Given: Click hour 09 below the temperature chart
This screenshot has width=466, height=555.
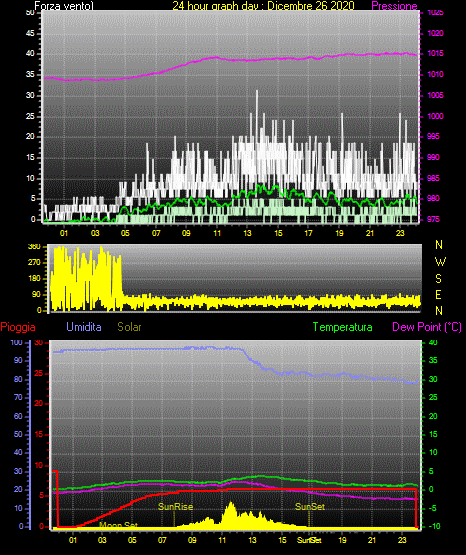Looking at the screenshot, I should point(192,540).
